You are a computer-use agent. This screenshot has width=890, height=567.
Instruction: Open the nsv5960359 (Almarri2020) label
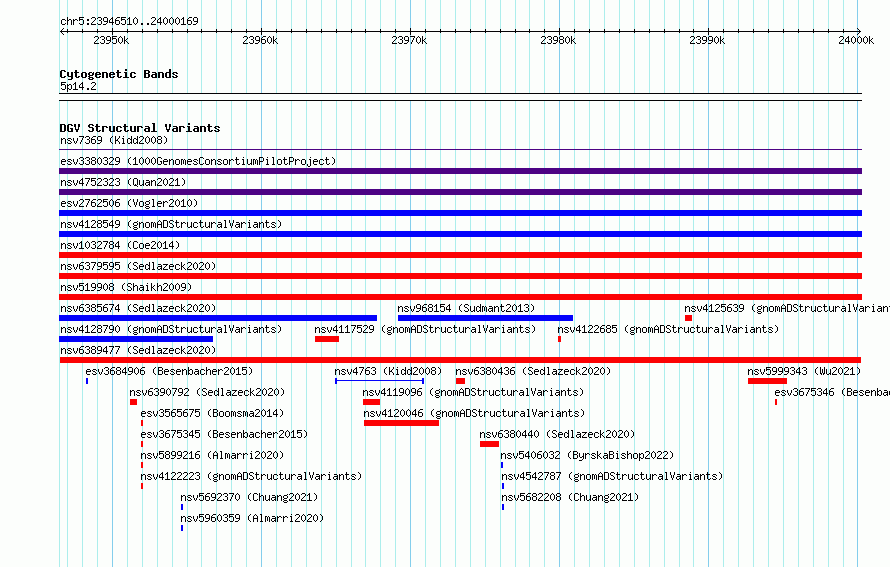pyautogui.click(x=252, y=518)
